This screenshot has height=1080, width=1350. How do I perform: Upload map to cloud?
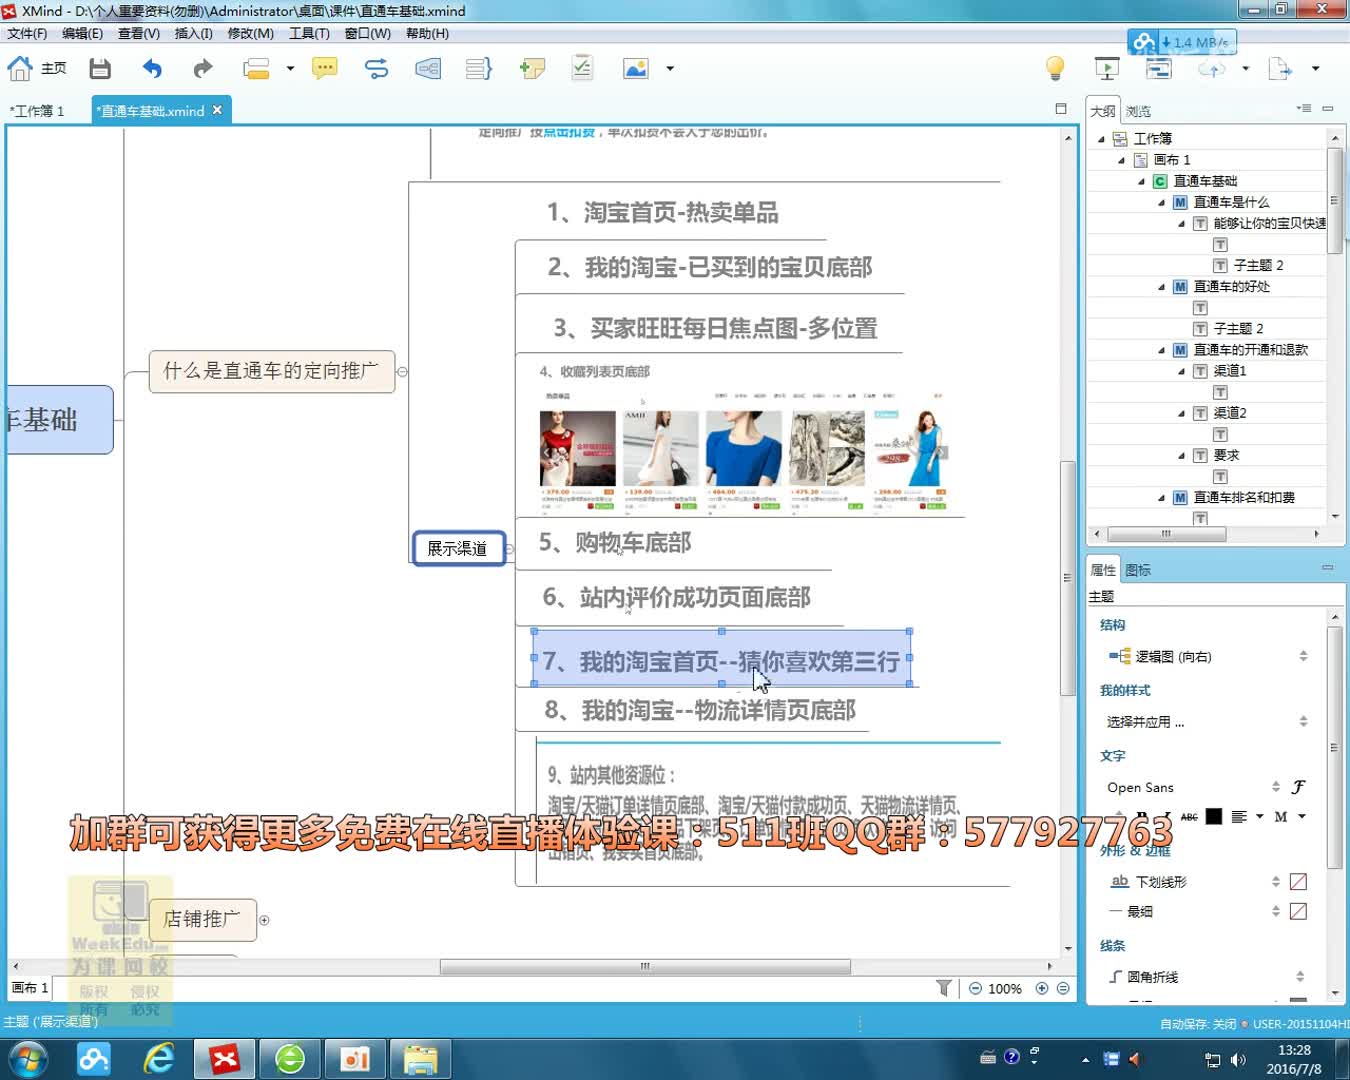[x=1212, y=68]
